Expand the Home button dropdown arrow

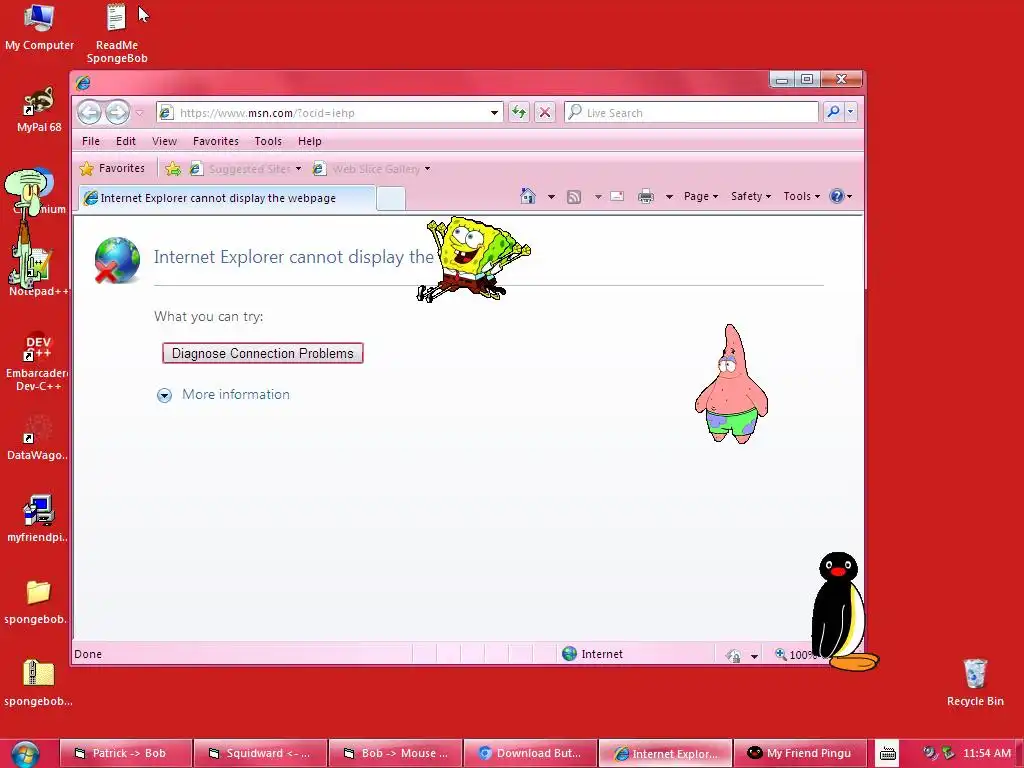click(x=551, y=197)
